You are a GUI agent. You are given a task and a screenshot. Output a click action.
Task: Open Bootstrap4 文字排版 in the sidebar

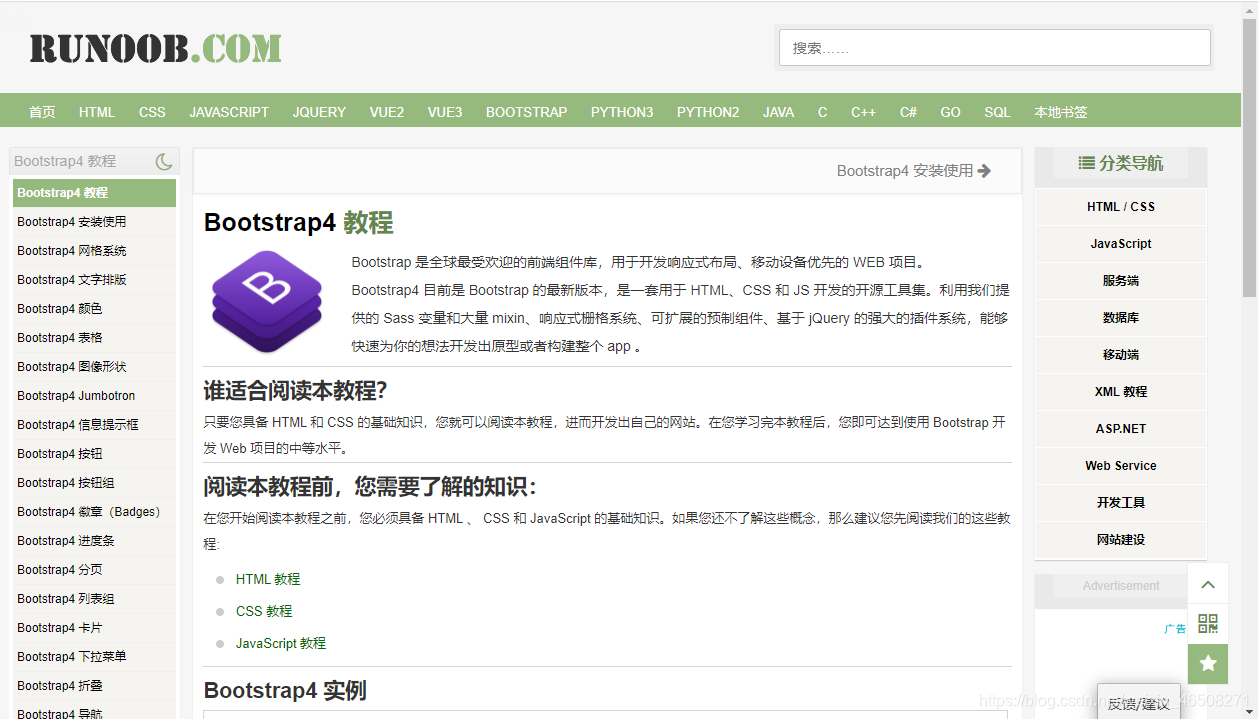pos(94,280)
